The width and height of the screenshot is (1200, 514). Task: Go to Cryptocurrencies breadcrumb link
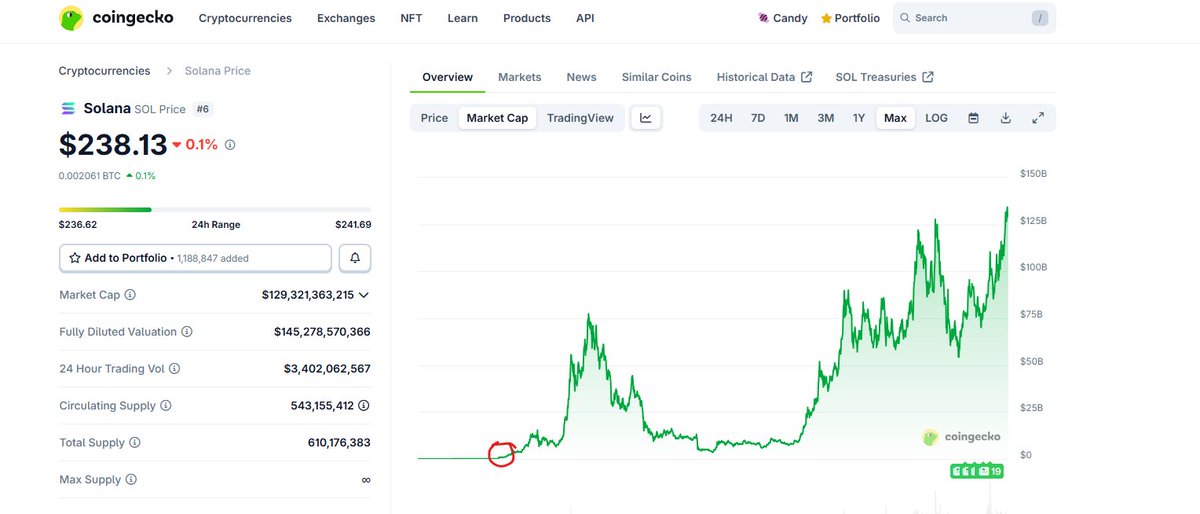[x=104, y=71]
